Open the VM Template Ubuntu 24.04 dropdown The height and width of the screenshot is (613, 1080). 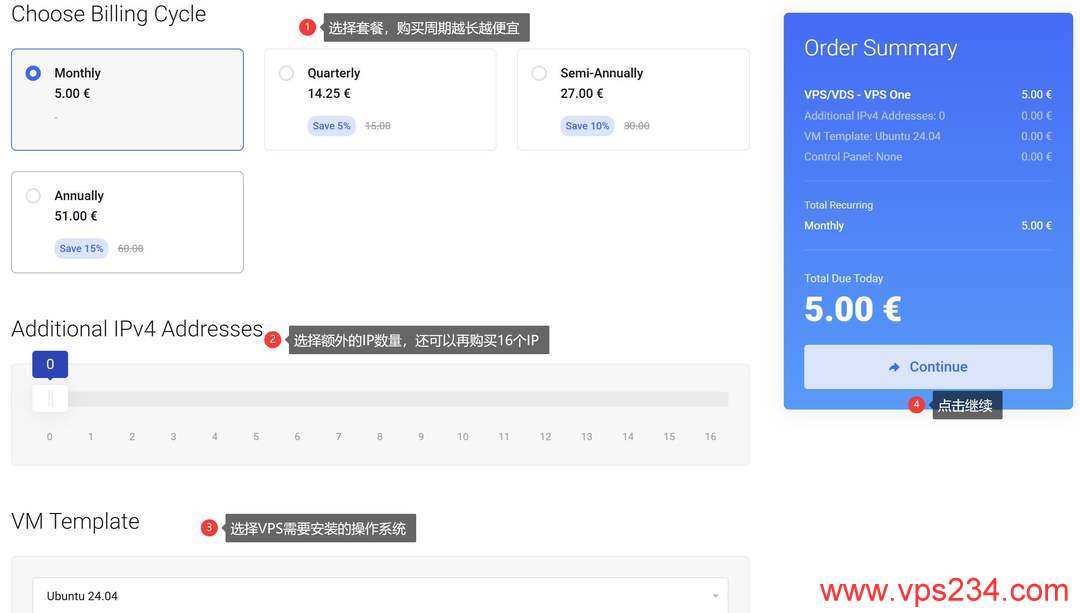380,595
